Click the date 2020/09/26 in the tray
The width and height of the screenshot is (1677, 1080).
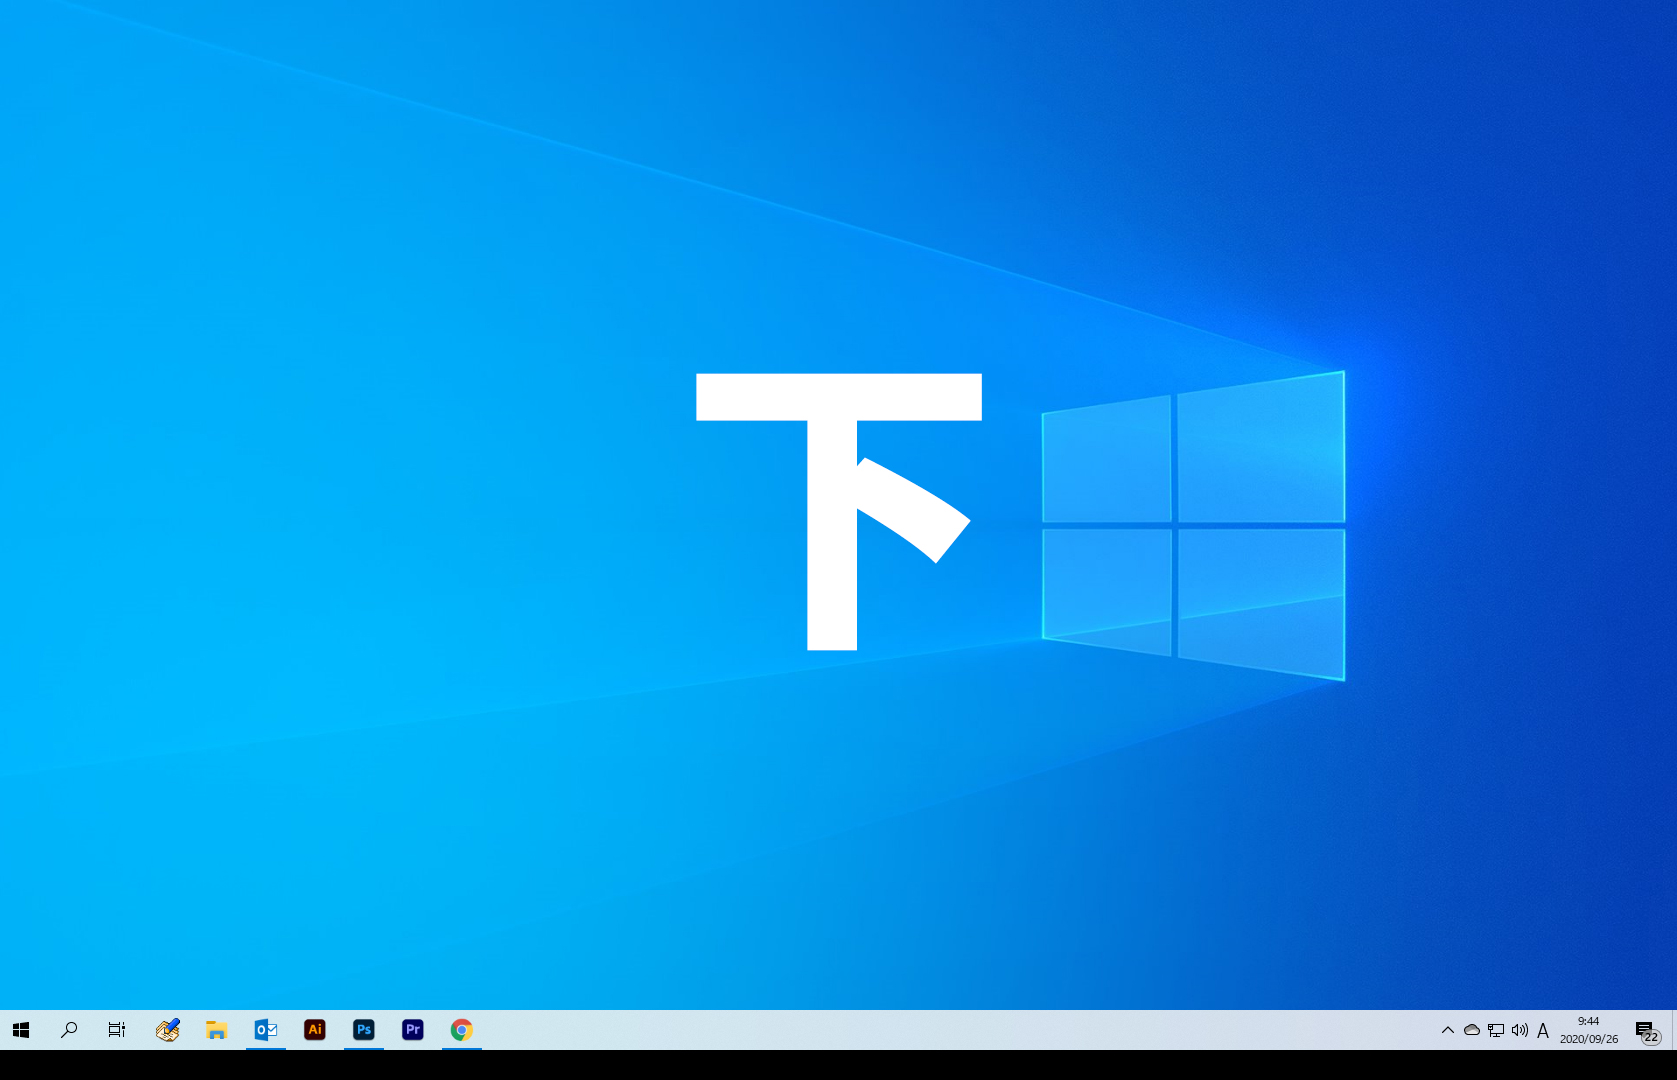[x=1590, y=1038]
